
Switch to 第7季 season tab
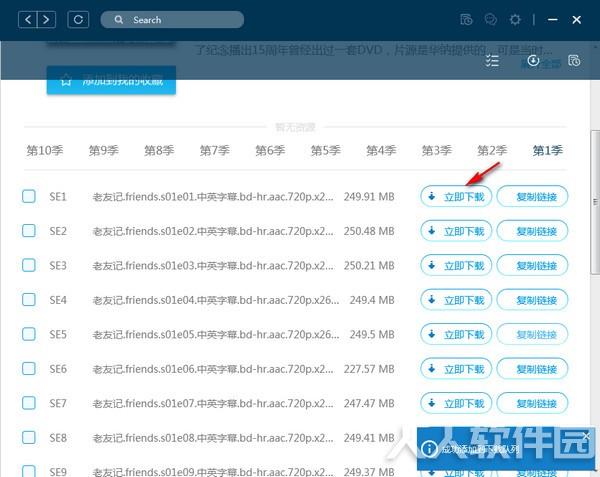coord(215,150)
